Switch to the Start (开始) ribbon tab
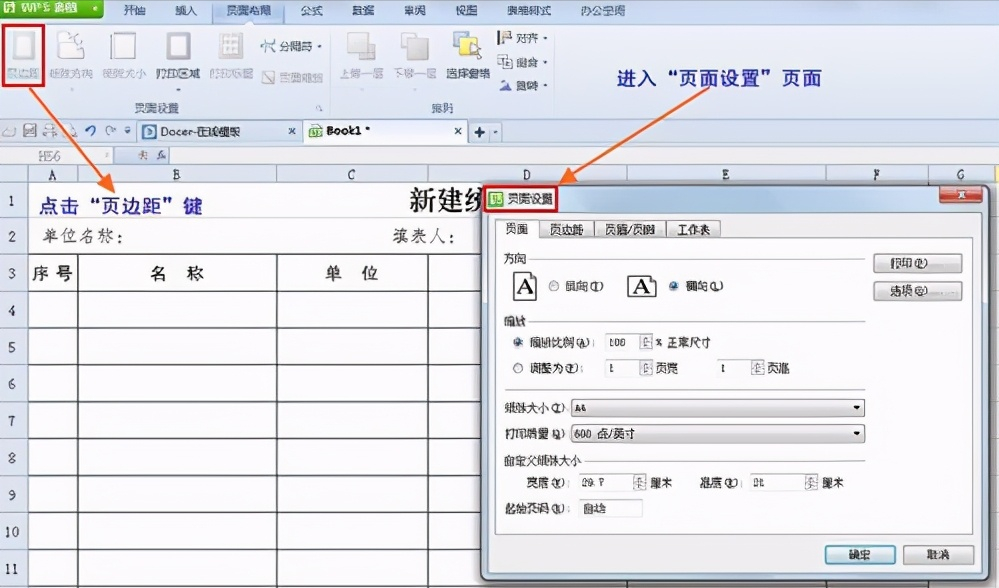The height and width of the screenshot is (588, 999). pyautogui.click(x=134, y=10)
